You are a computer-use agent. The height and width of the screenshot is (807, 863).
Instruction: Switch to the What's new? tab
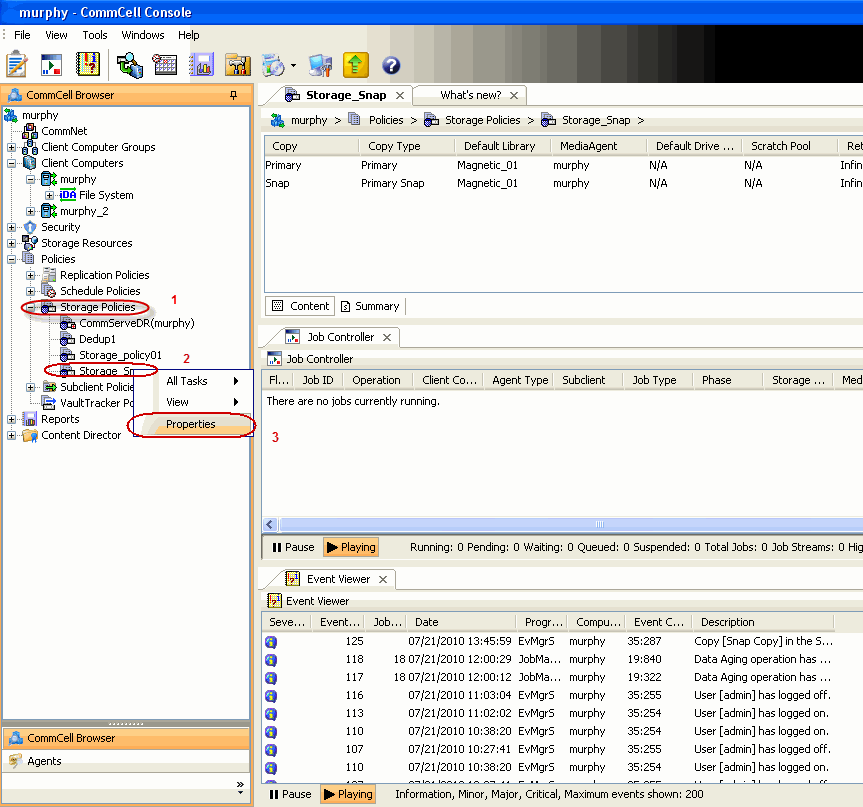click(x=471, y=95)
